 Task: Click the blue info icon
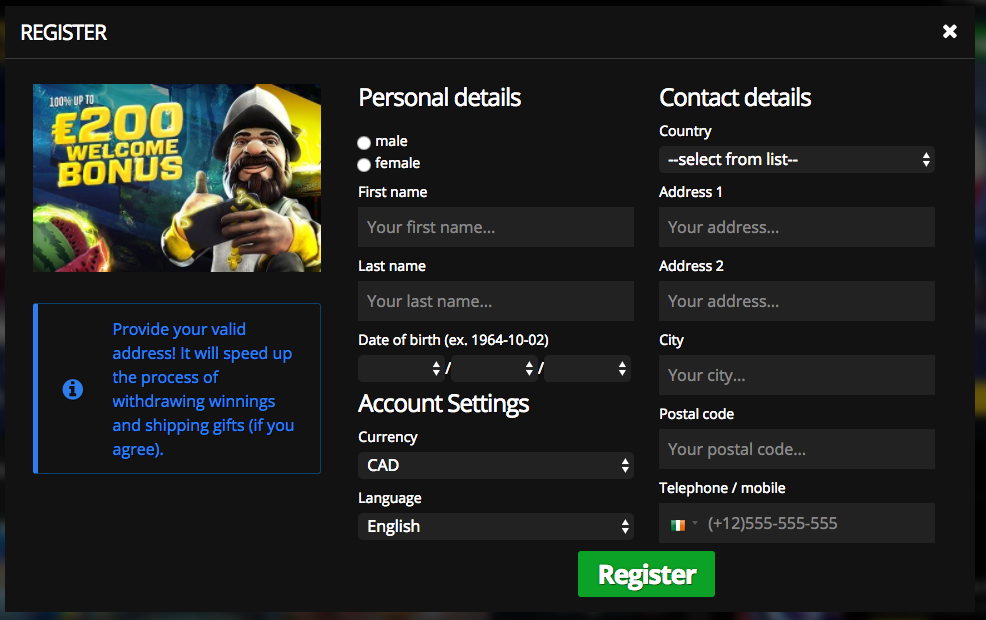coord(72,389)
